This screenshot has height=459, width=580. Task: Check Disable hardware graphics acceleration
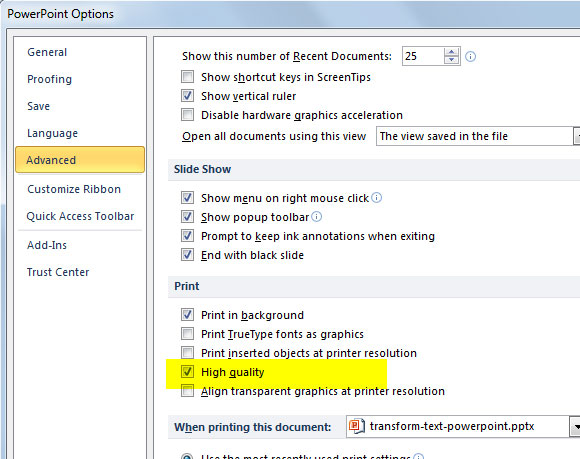(x=187, y=114)
